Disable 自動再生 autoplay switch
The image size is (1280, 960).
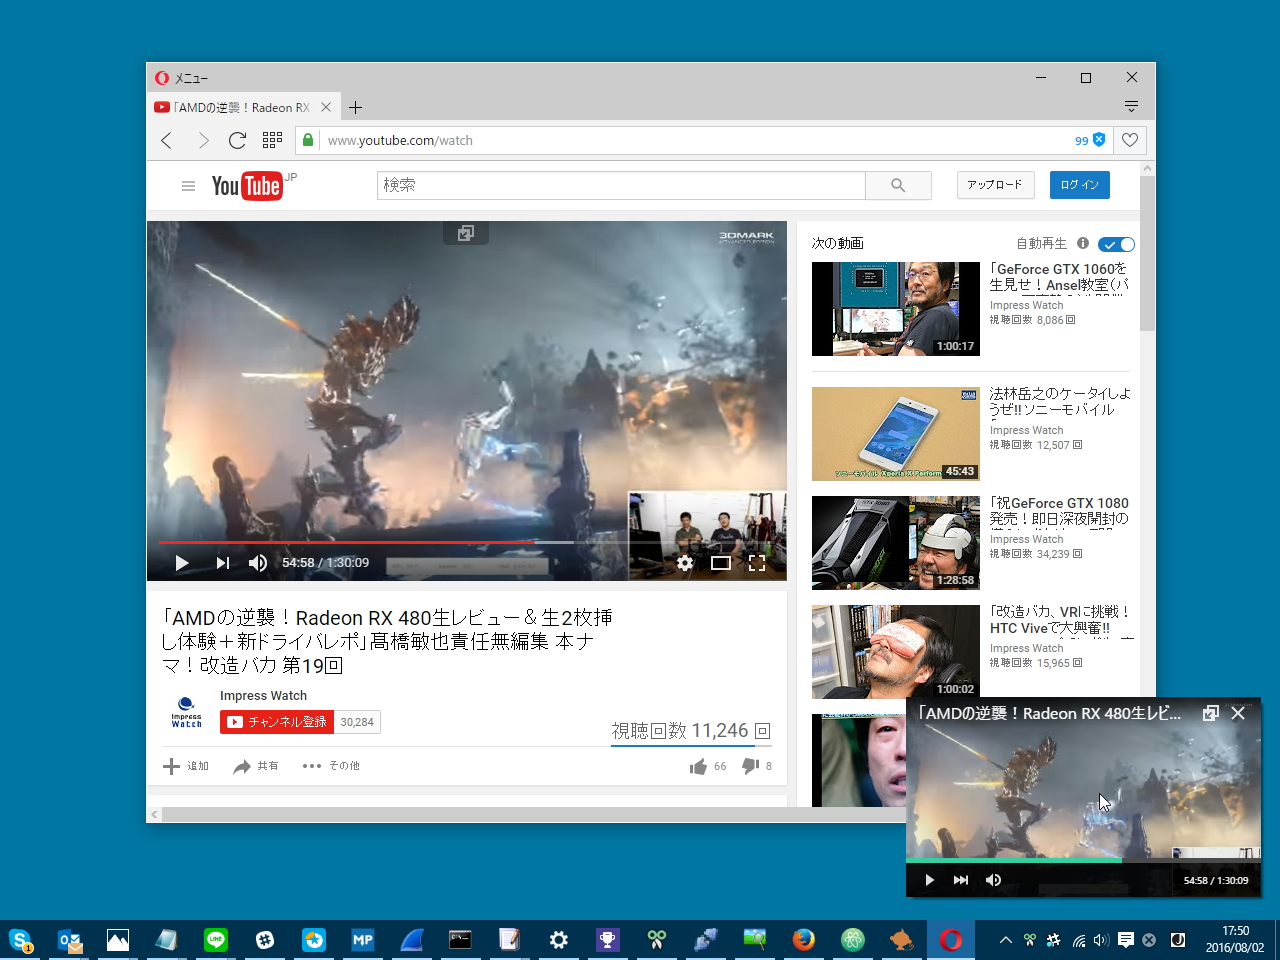(x=1116, y=243)
